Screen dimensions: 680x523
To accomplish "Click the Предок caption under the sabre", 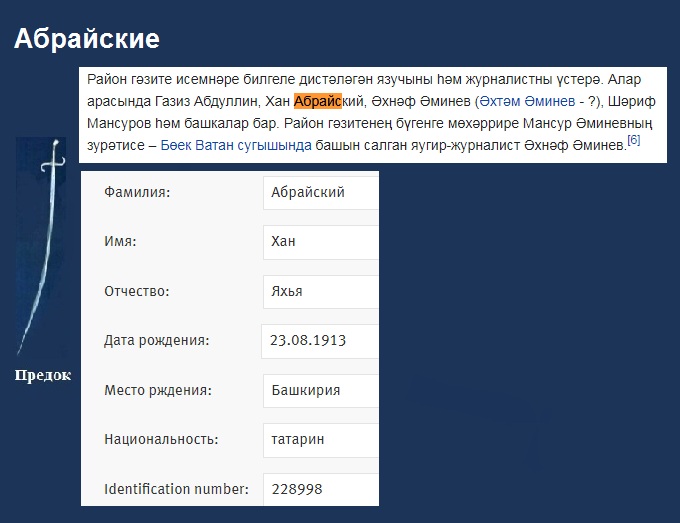I will click(42, 375).
